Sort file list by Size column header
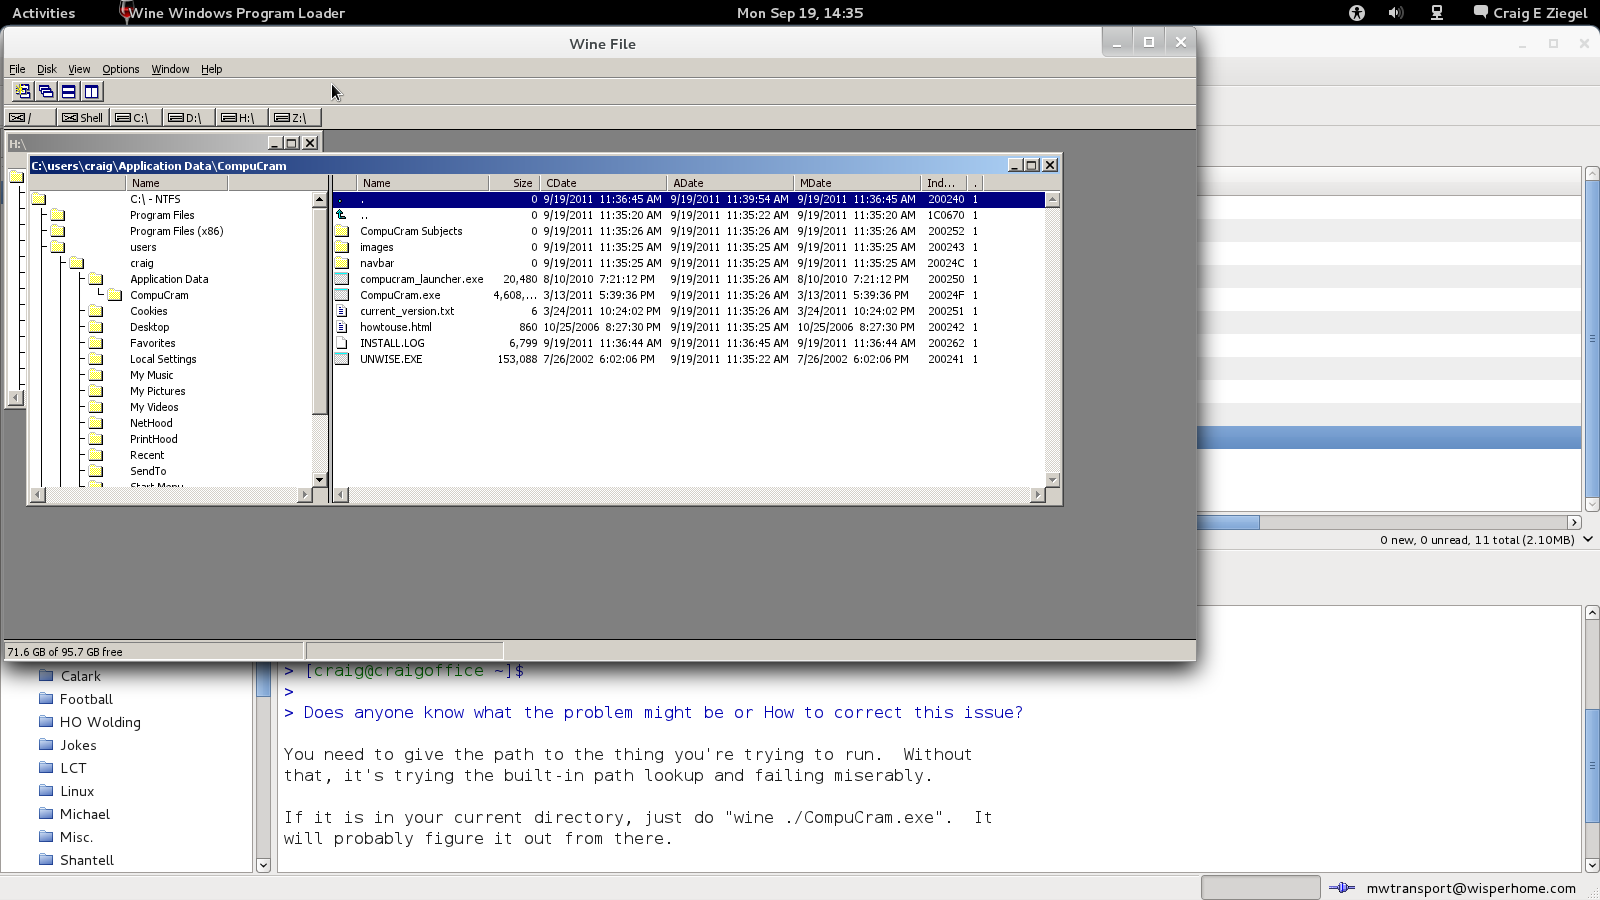Screen dimensions: 1600x900 tap(515, 183)
